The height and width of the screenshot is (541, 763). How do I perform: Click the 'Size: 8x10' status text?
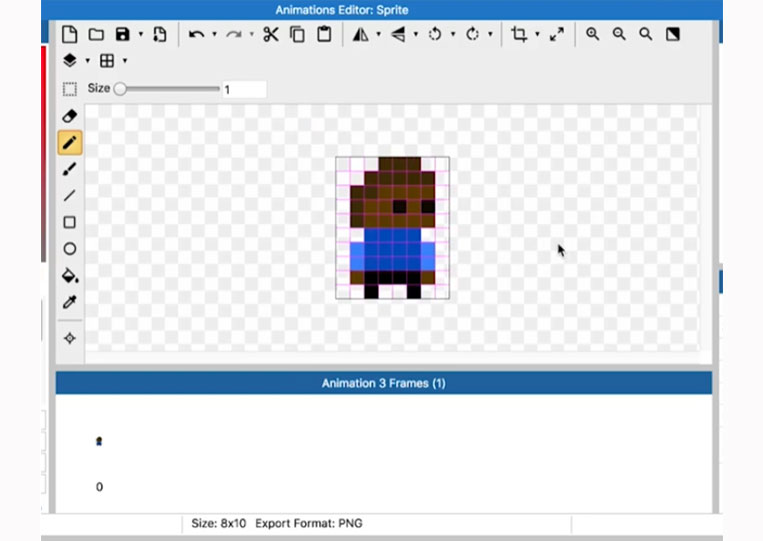218,523
